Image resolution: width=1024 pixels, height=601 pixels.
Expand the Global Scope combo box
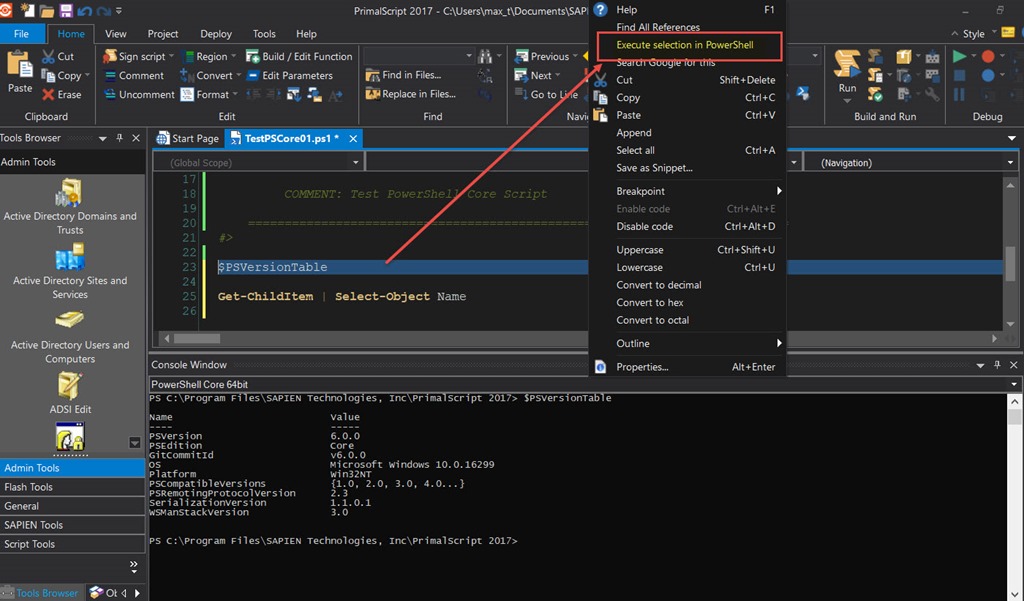click(x=355, y=163)
